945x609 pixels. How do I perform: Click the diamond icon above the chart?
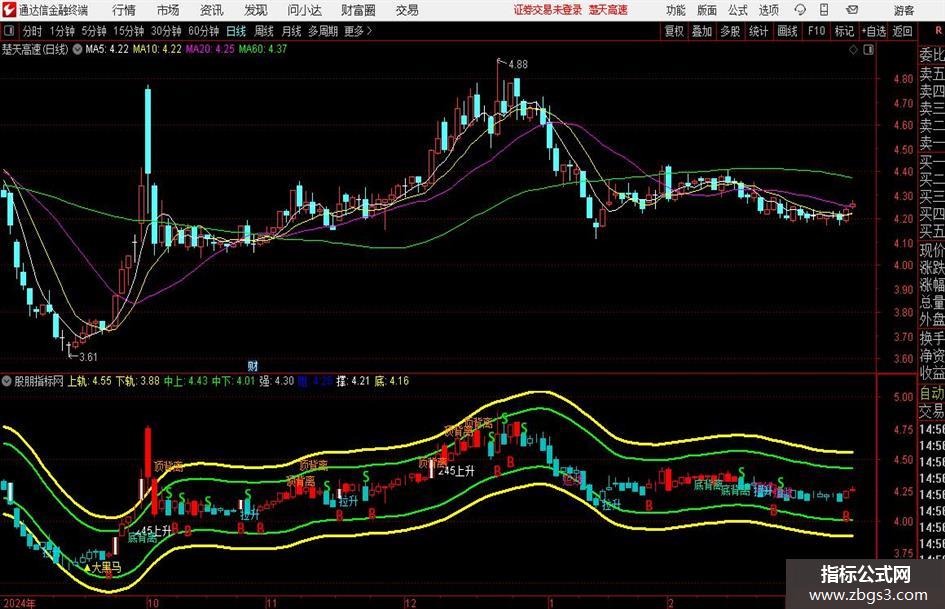point(853,49)
